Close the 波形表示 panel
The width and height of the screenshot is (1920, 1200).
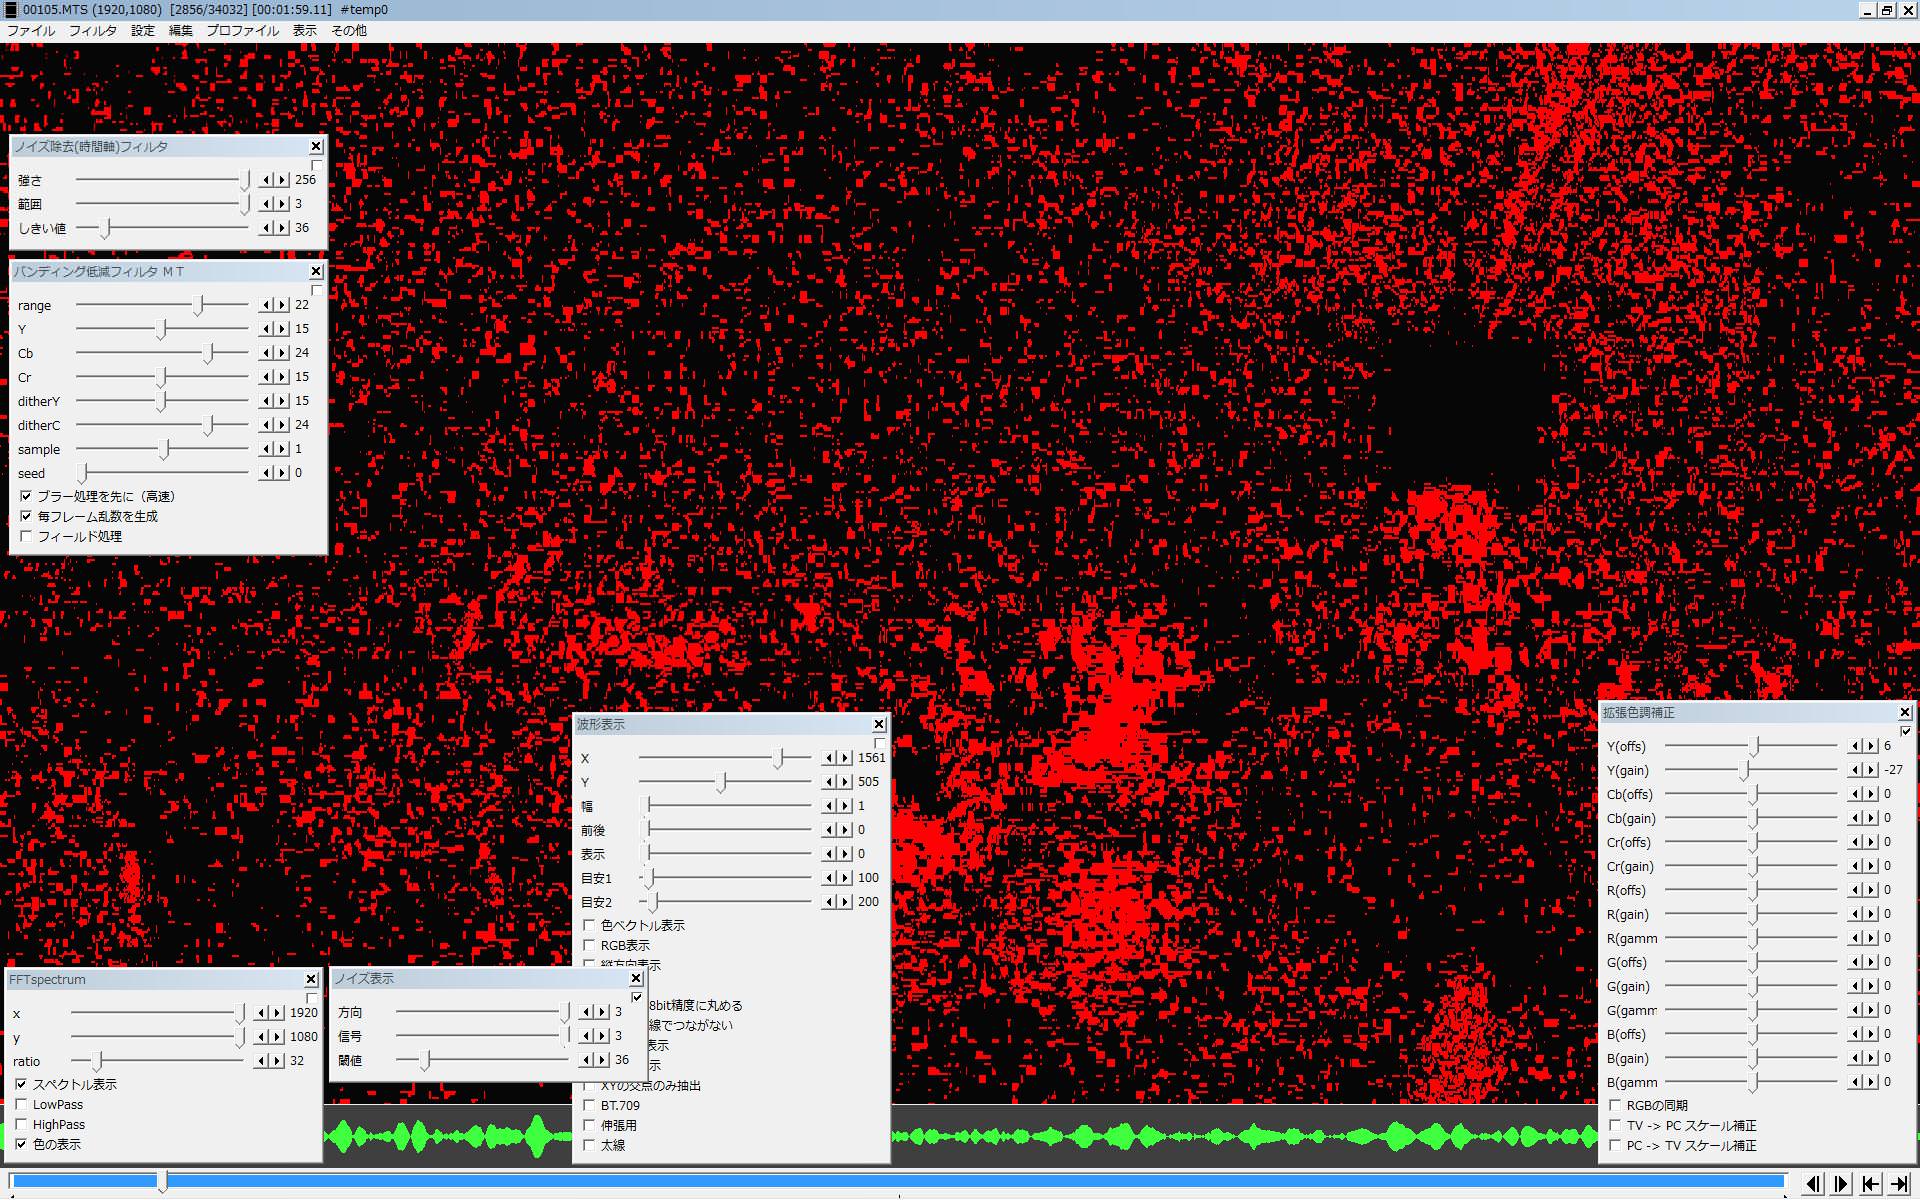click(879, 725)
